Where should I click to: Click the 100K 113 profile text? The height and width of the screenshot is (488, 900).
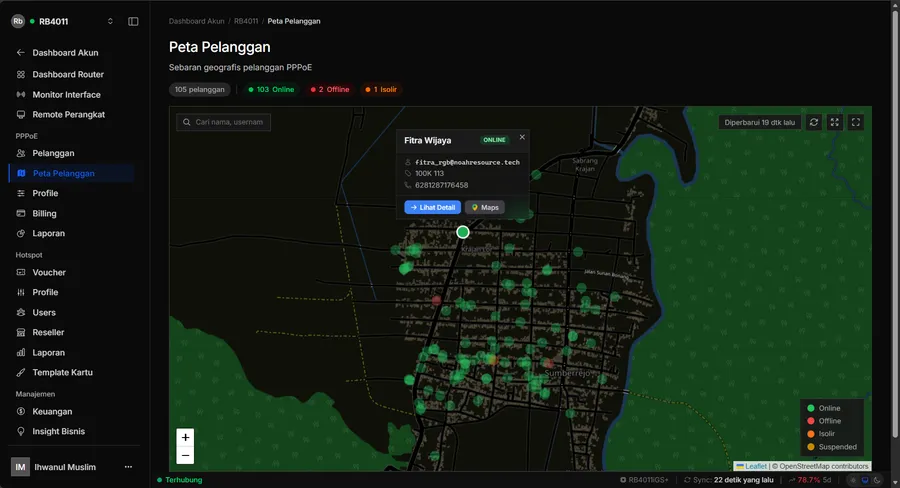click(x=429, y=173)
